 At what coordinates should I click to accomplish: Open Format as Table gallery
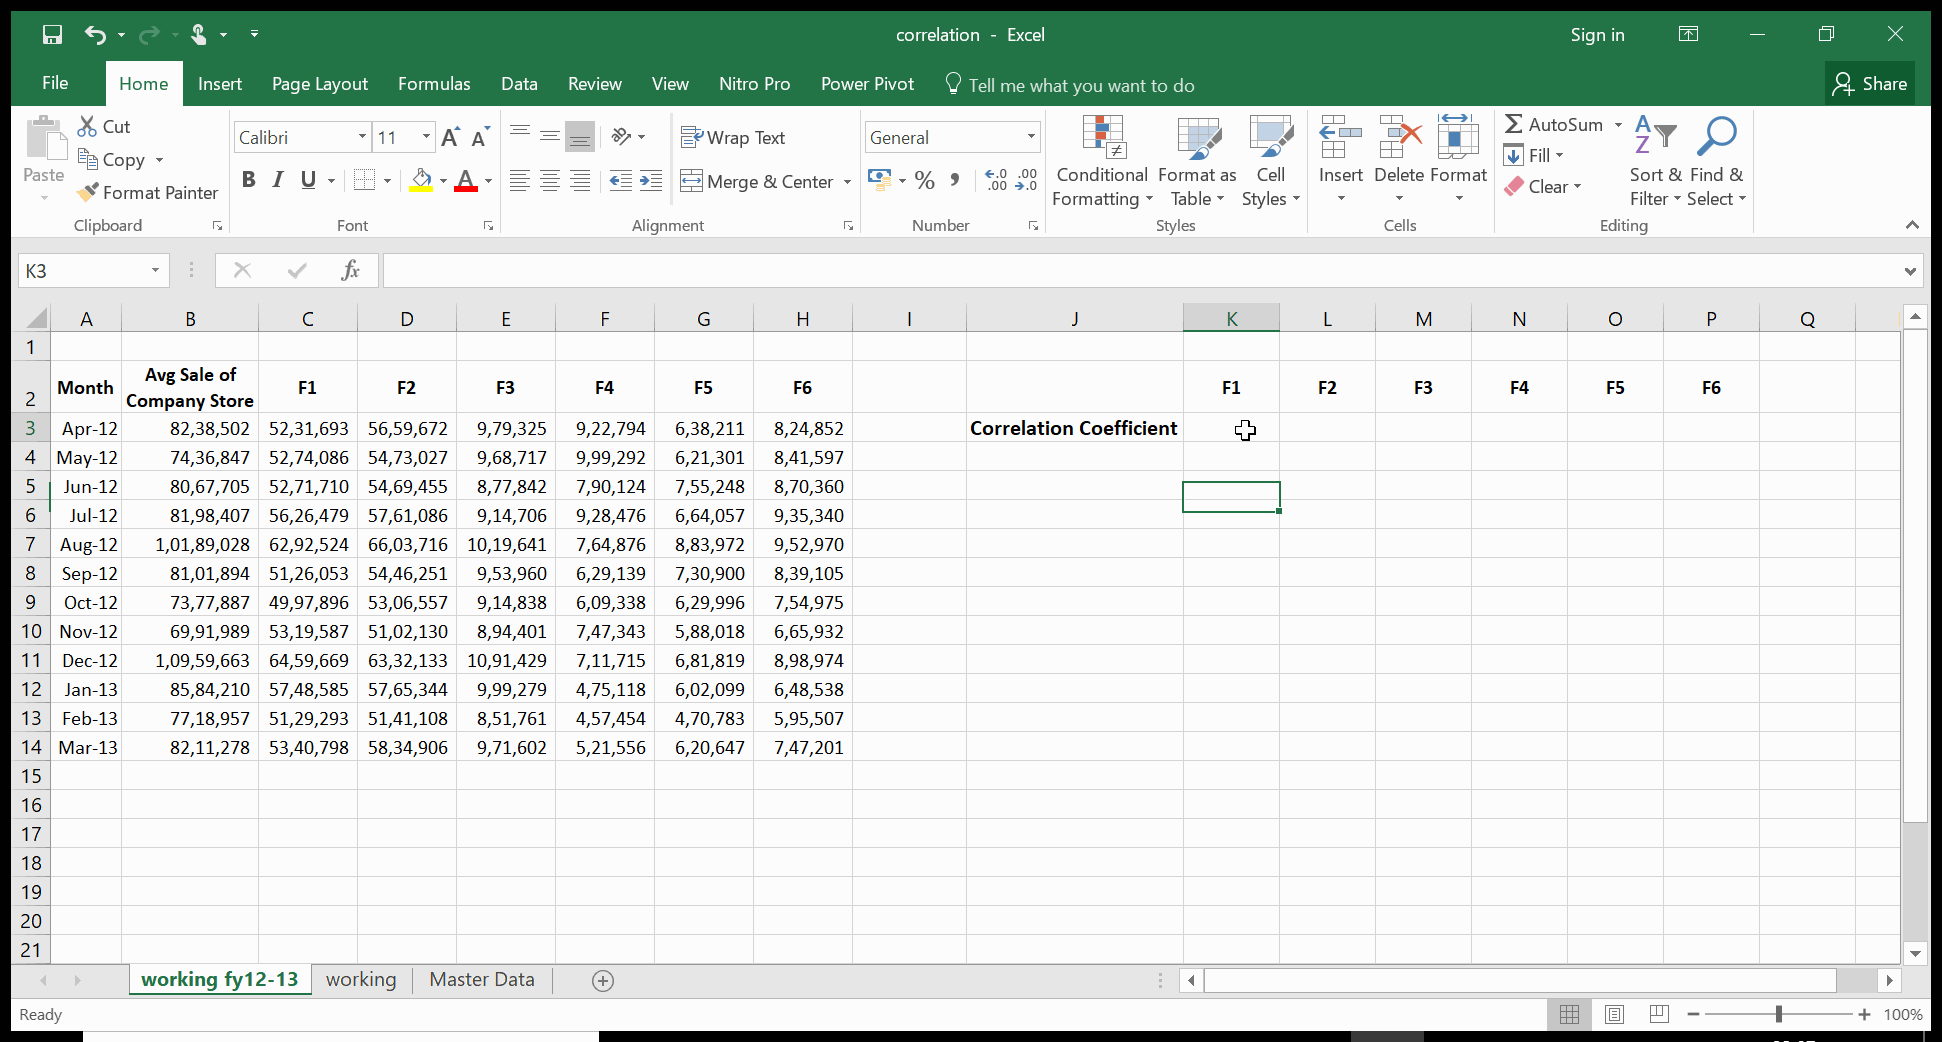(1198, 162)
